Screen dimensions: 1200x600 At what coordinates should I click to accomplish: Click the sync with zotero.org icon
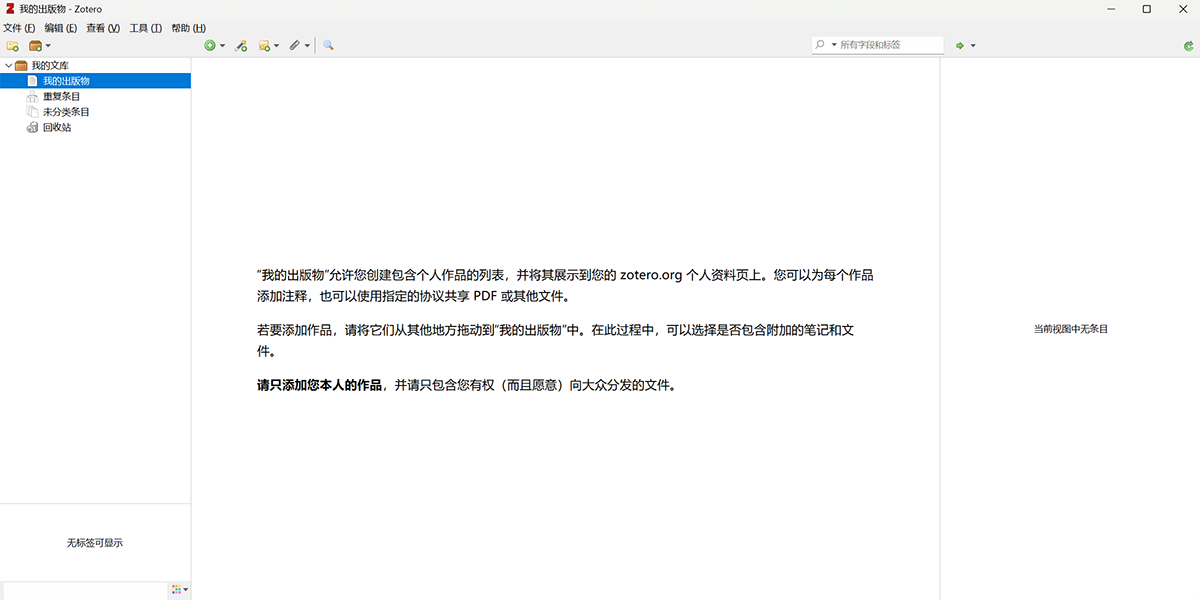click(x=1188, y=45)
